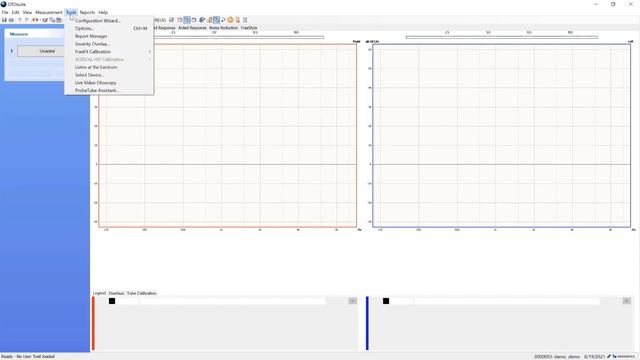The height and width of the screenshot is (360, 640).
Task: Open the Edit menu
Action: tap(16, 12)
